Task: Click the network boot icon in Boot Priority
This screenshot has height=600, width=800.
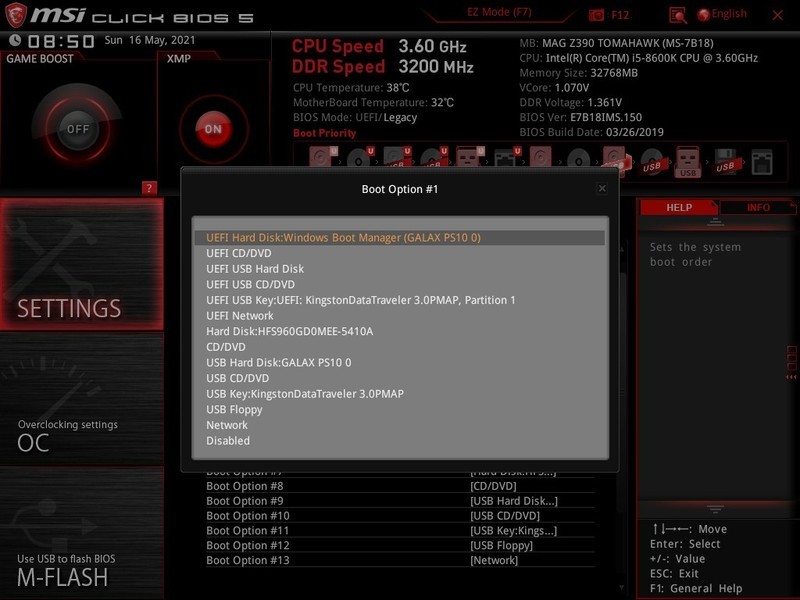Action: click(762, 158)
